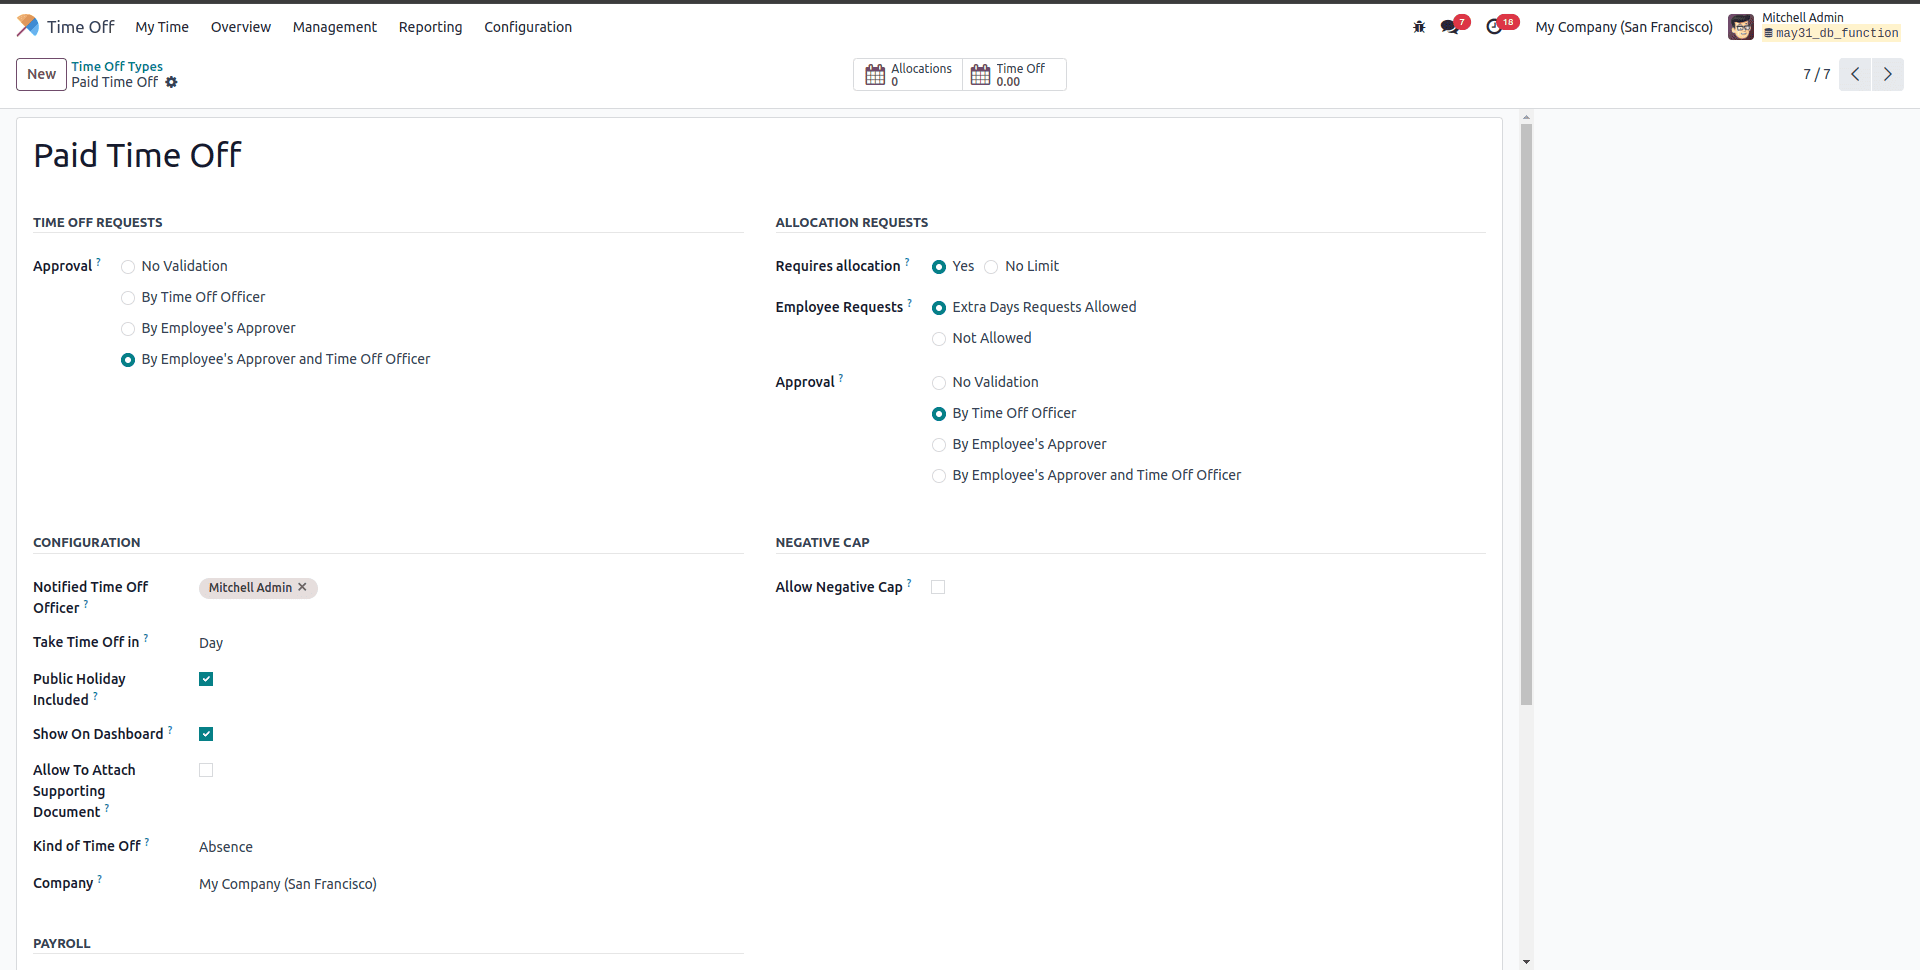Click the Allocations calendar stat button
Image resolution: width=1920 pixels, height=970 pixels.
(x=908, y=74)
